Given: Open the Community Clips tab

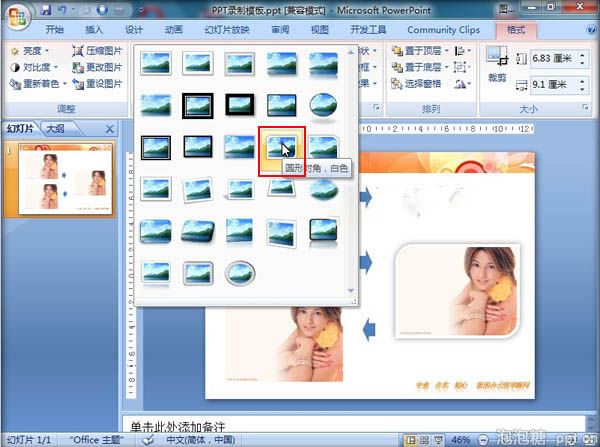Looking at the screenshot, I should [443, 30].
